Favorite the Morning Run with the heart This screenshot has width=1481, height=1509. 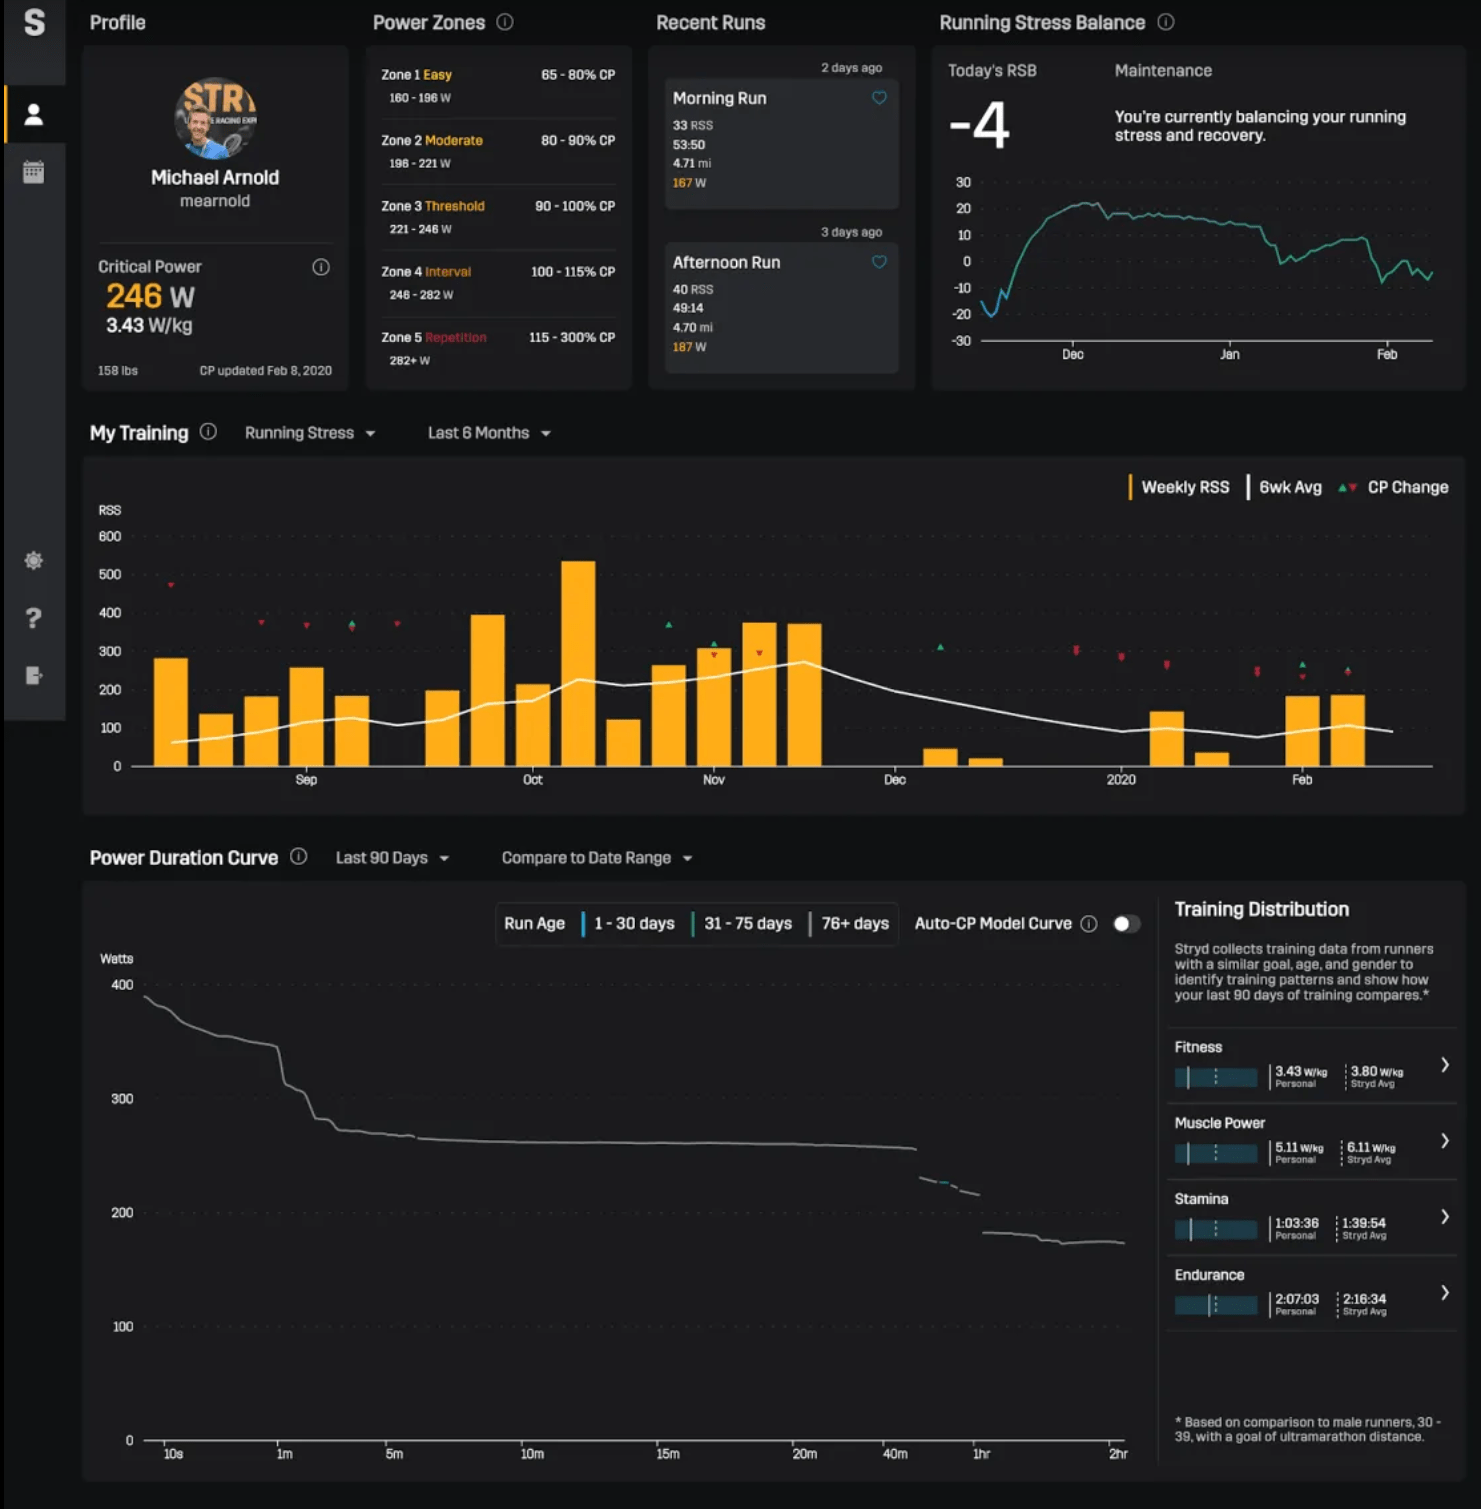879,98
